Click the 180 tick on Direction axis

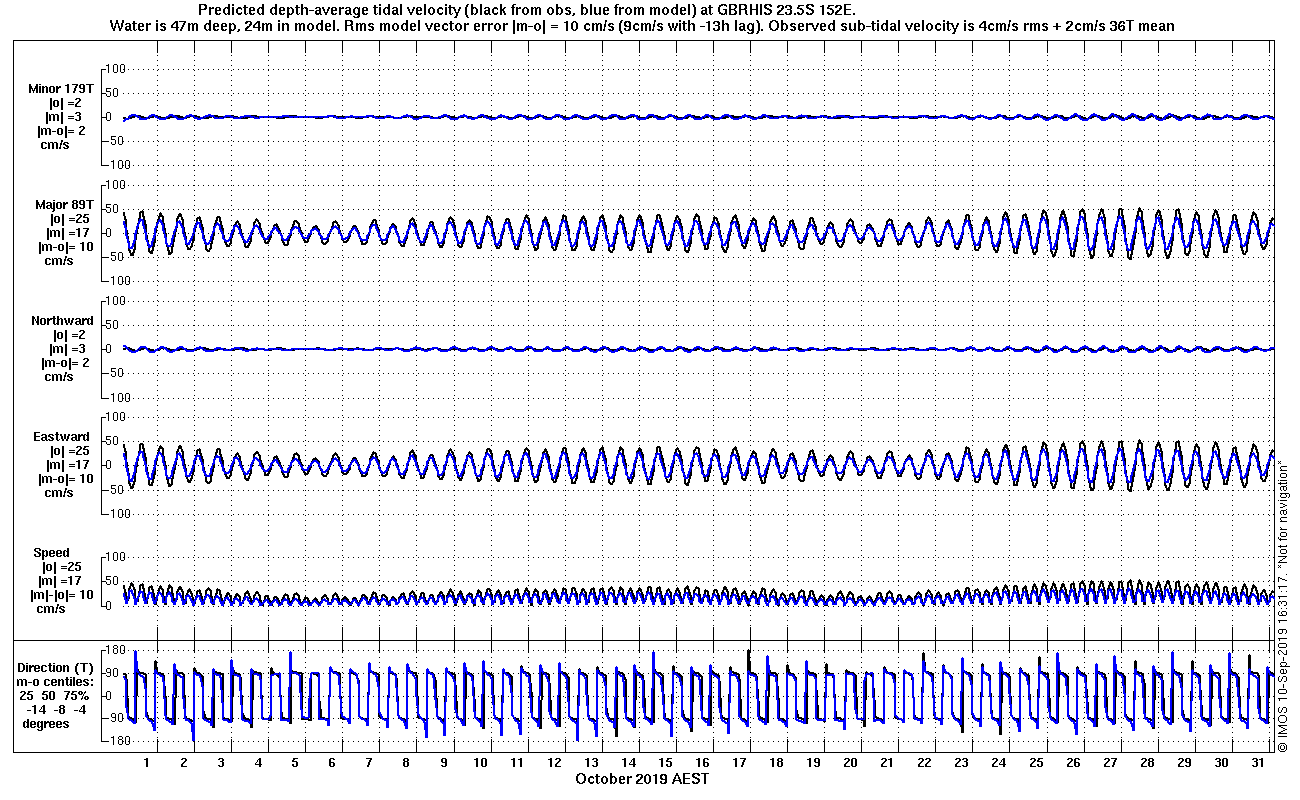(x=113, y=651)
